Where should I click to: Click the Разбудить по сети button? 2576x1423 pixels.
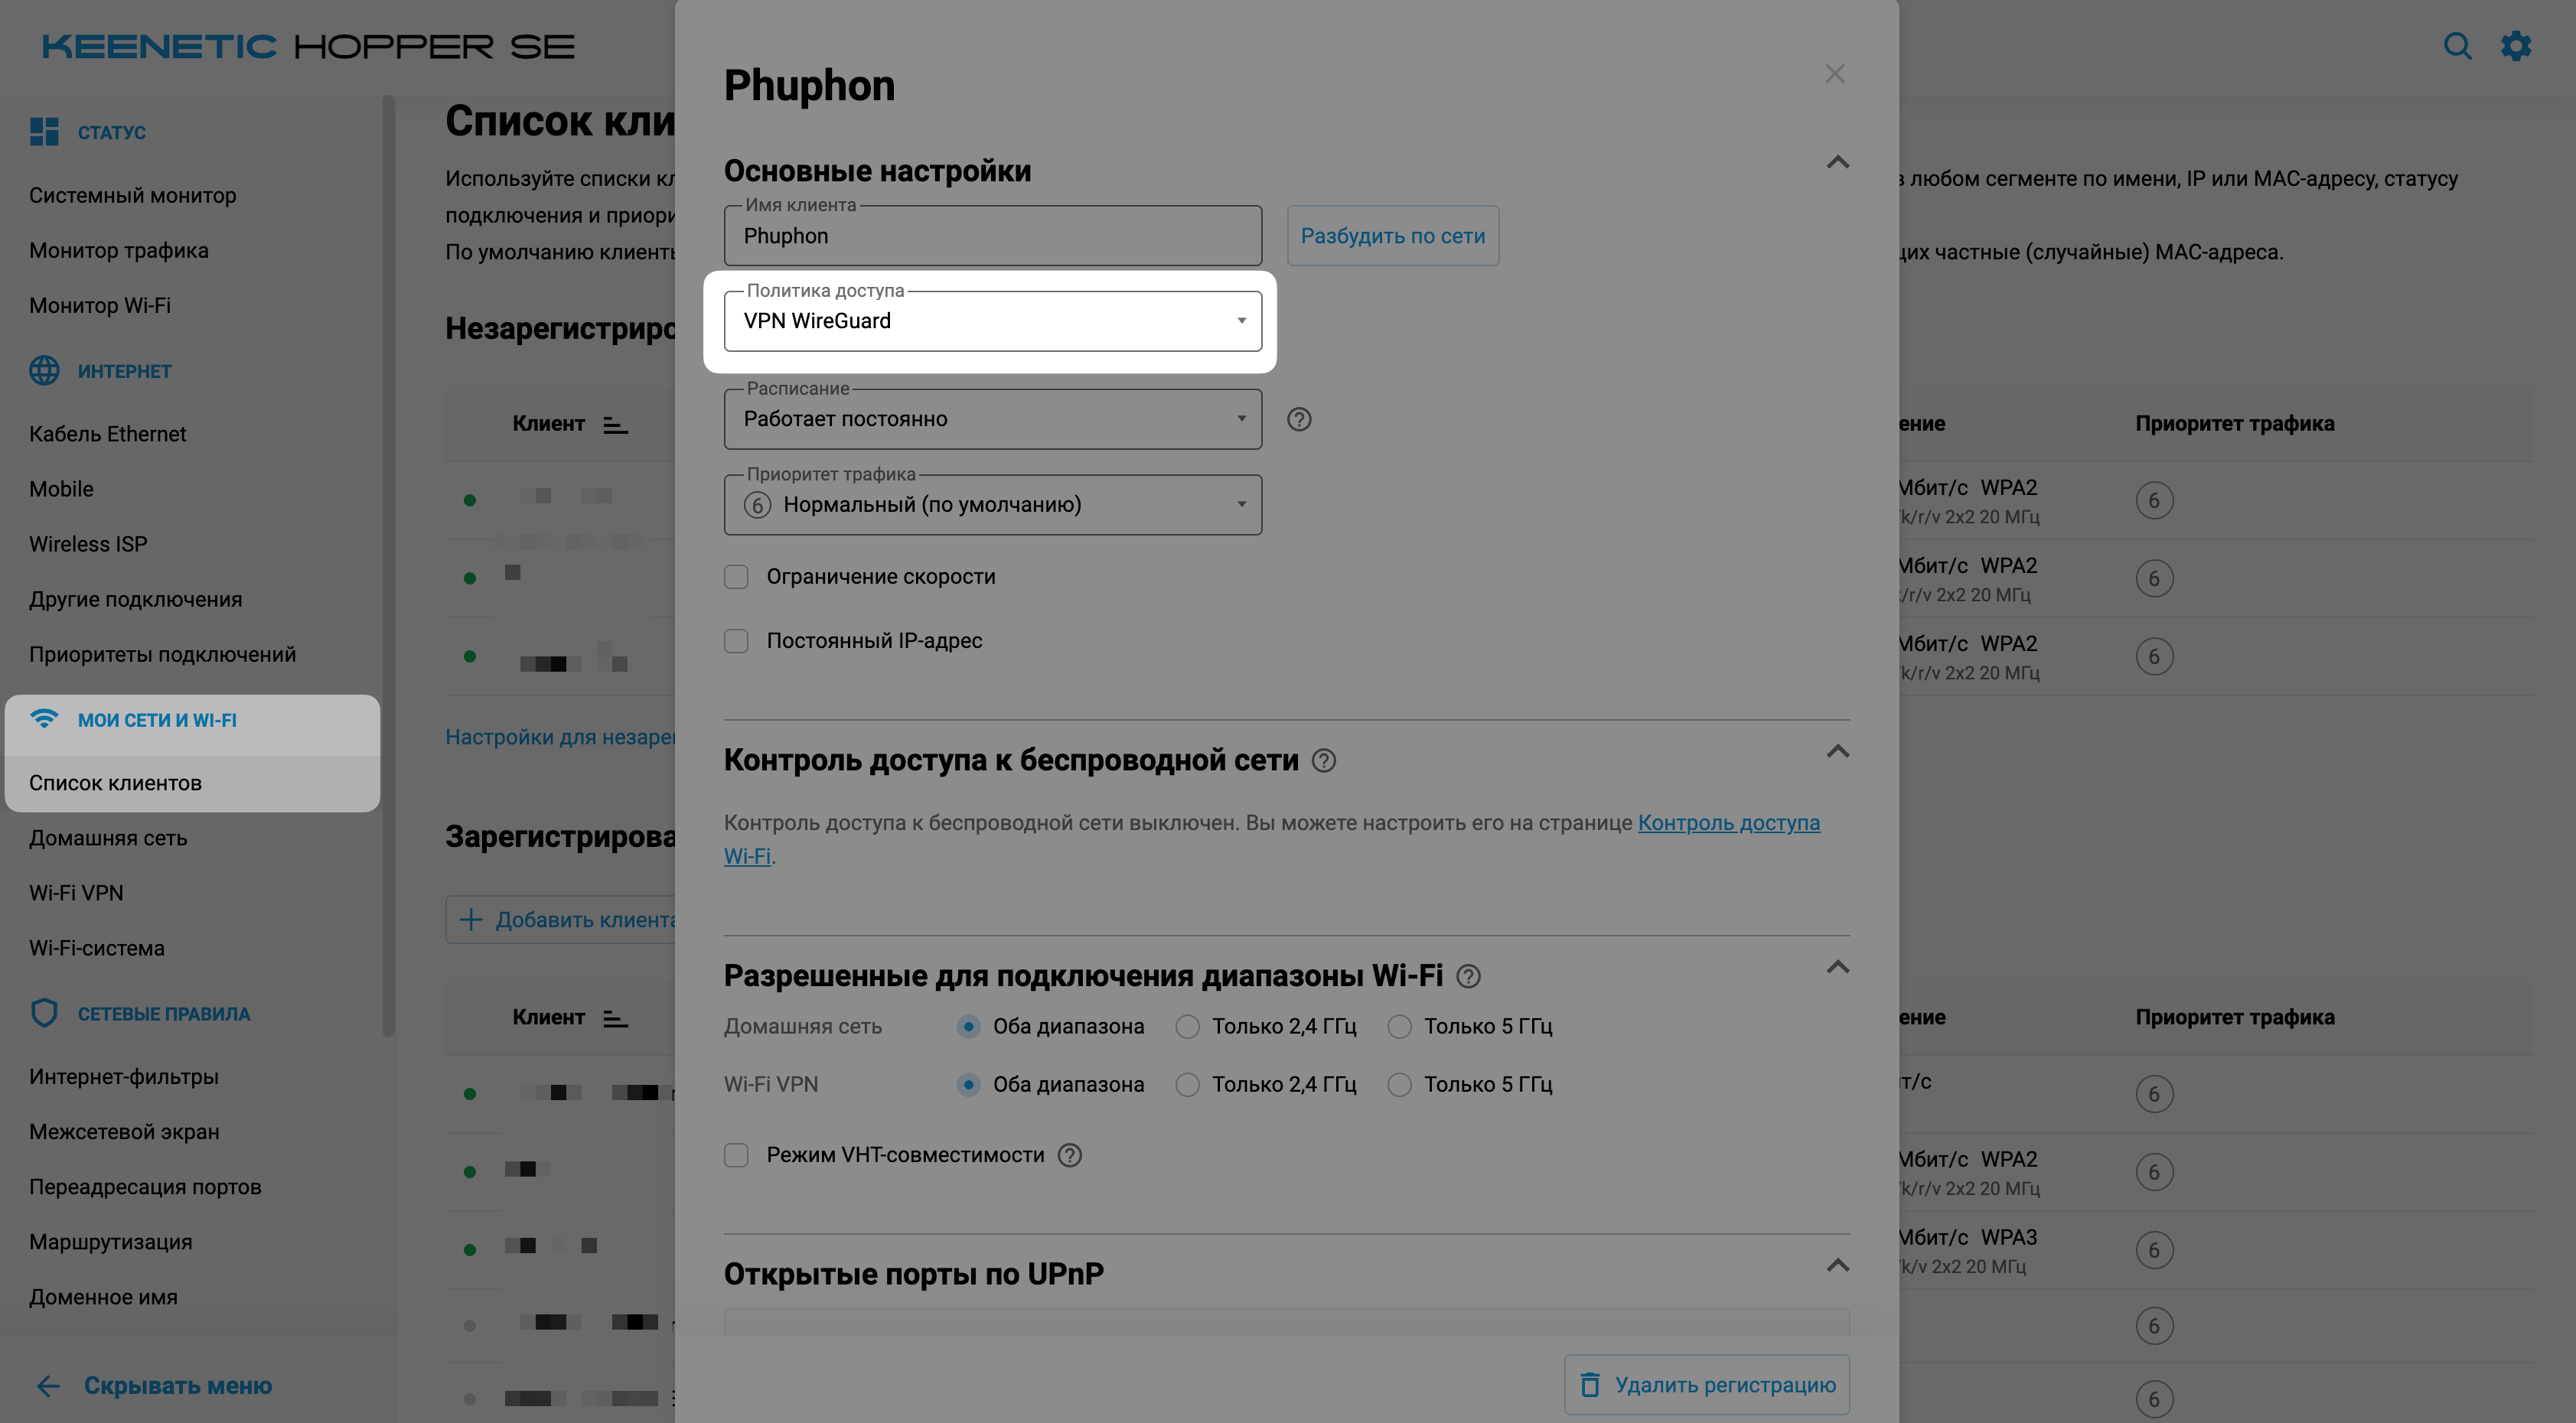point(1392,236)
